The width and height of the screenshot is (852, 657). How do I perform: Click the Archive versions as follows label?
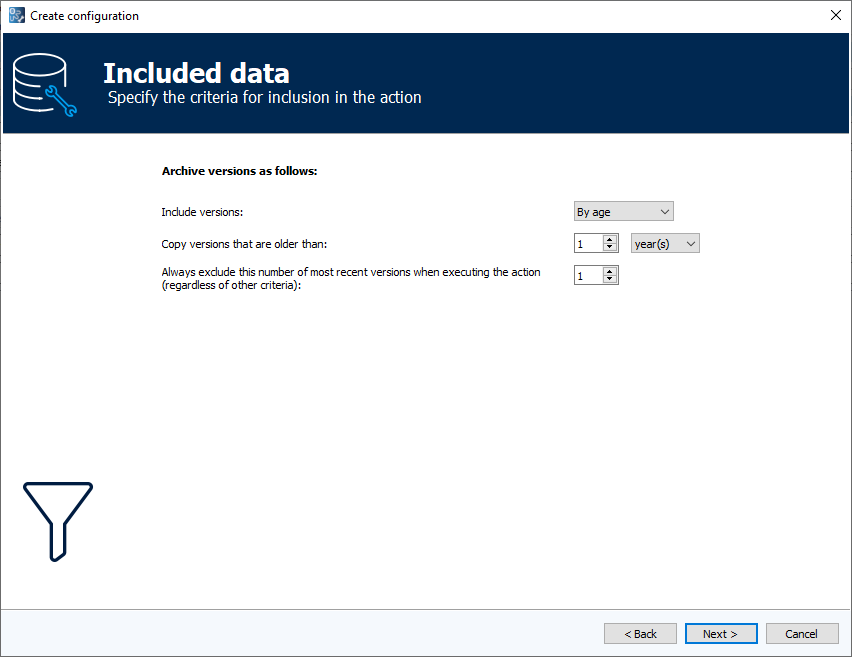click(240, 170)
